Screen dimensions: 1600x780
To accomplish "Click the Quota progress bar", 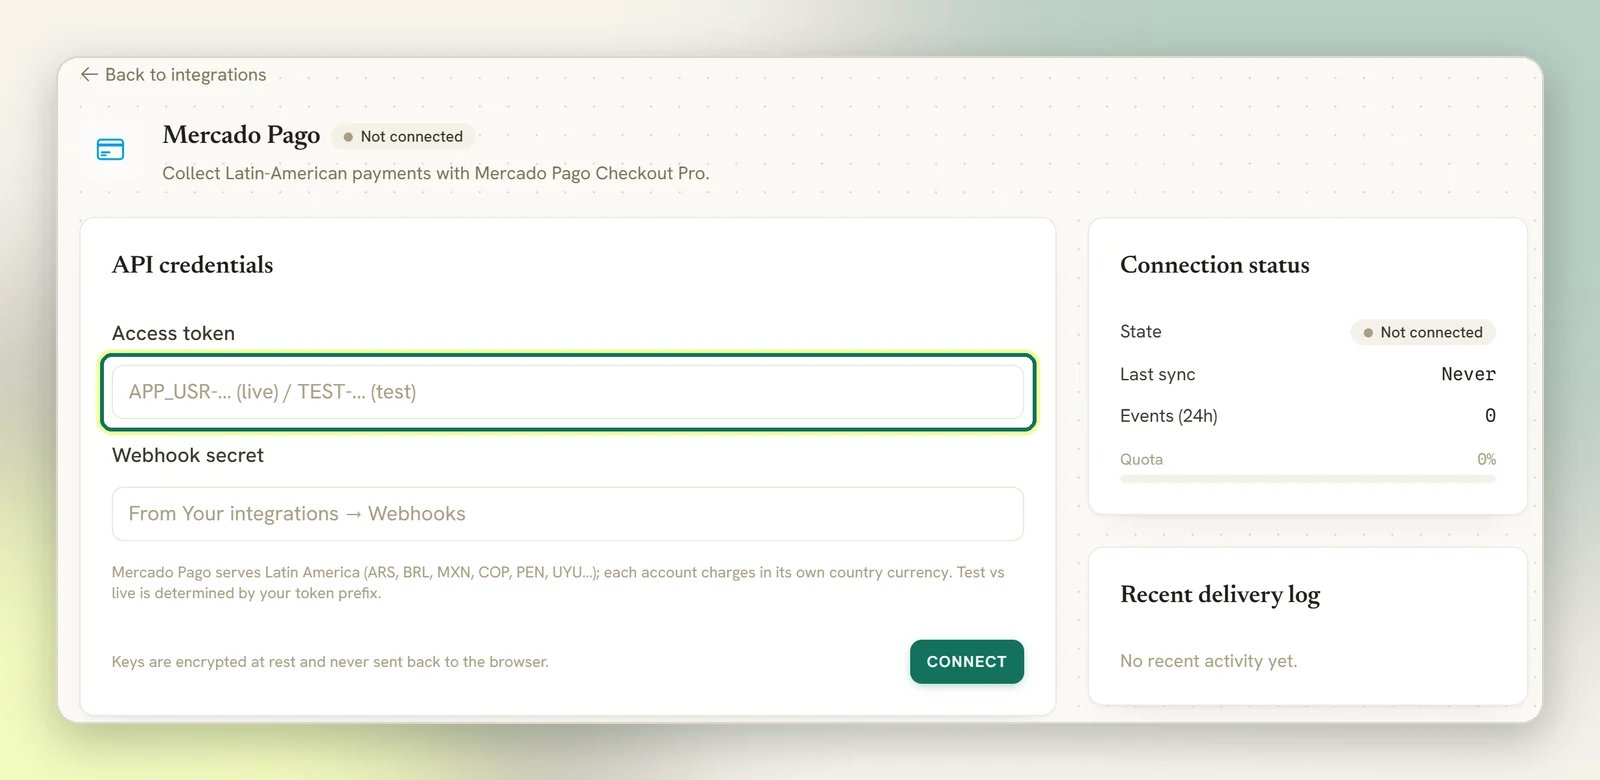I will 1308,479.
